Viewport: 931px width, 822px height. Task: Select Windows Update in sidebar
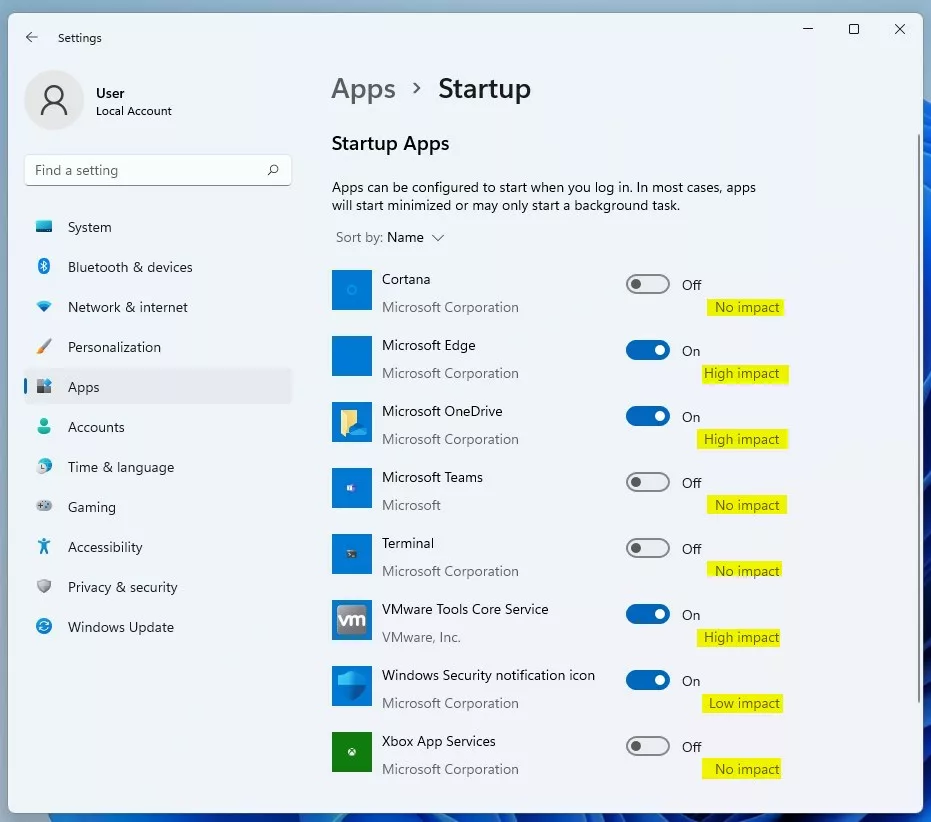[x=120, y=627]
